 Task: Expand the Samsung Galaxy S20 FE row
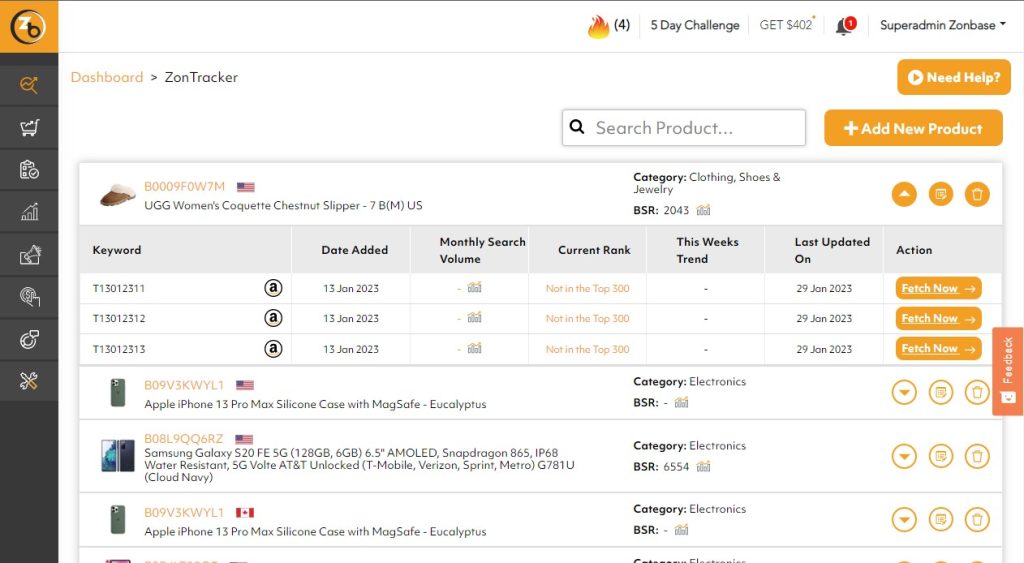tap(904, 457)
